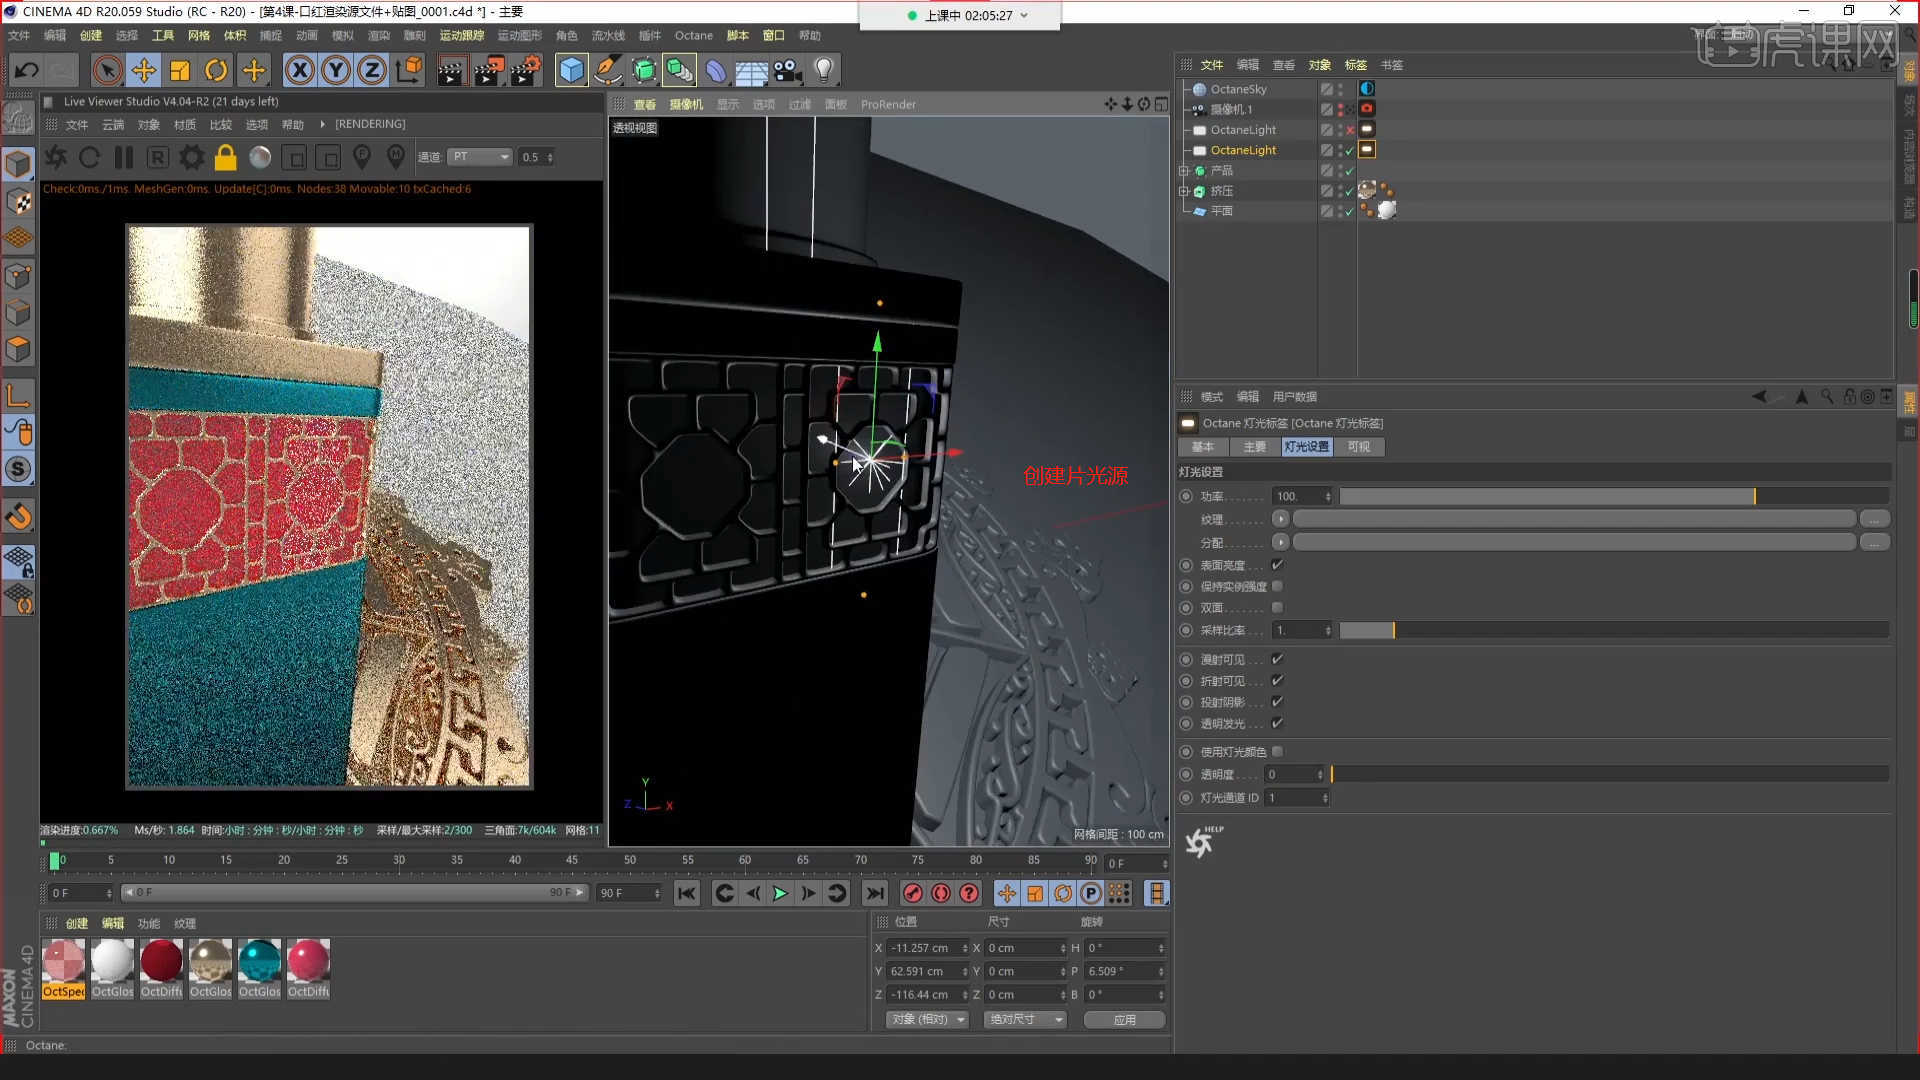The height and width of the screenshot is (1080, 1920).
Task: Toggle 投射阴影 checkbox
Action: (x=1277, y=702)
